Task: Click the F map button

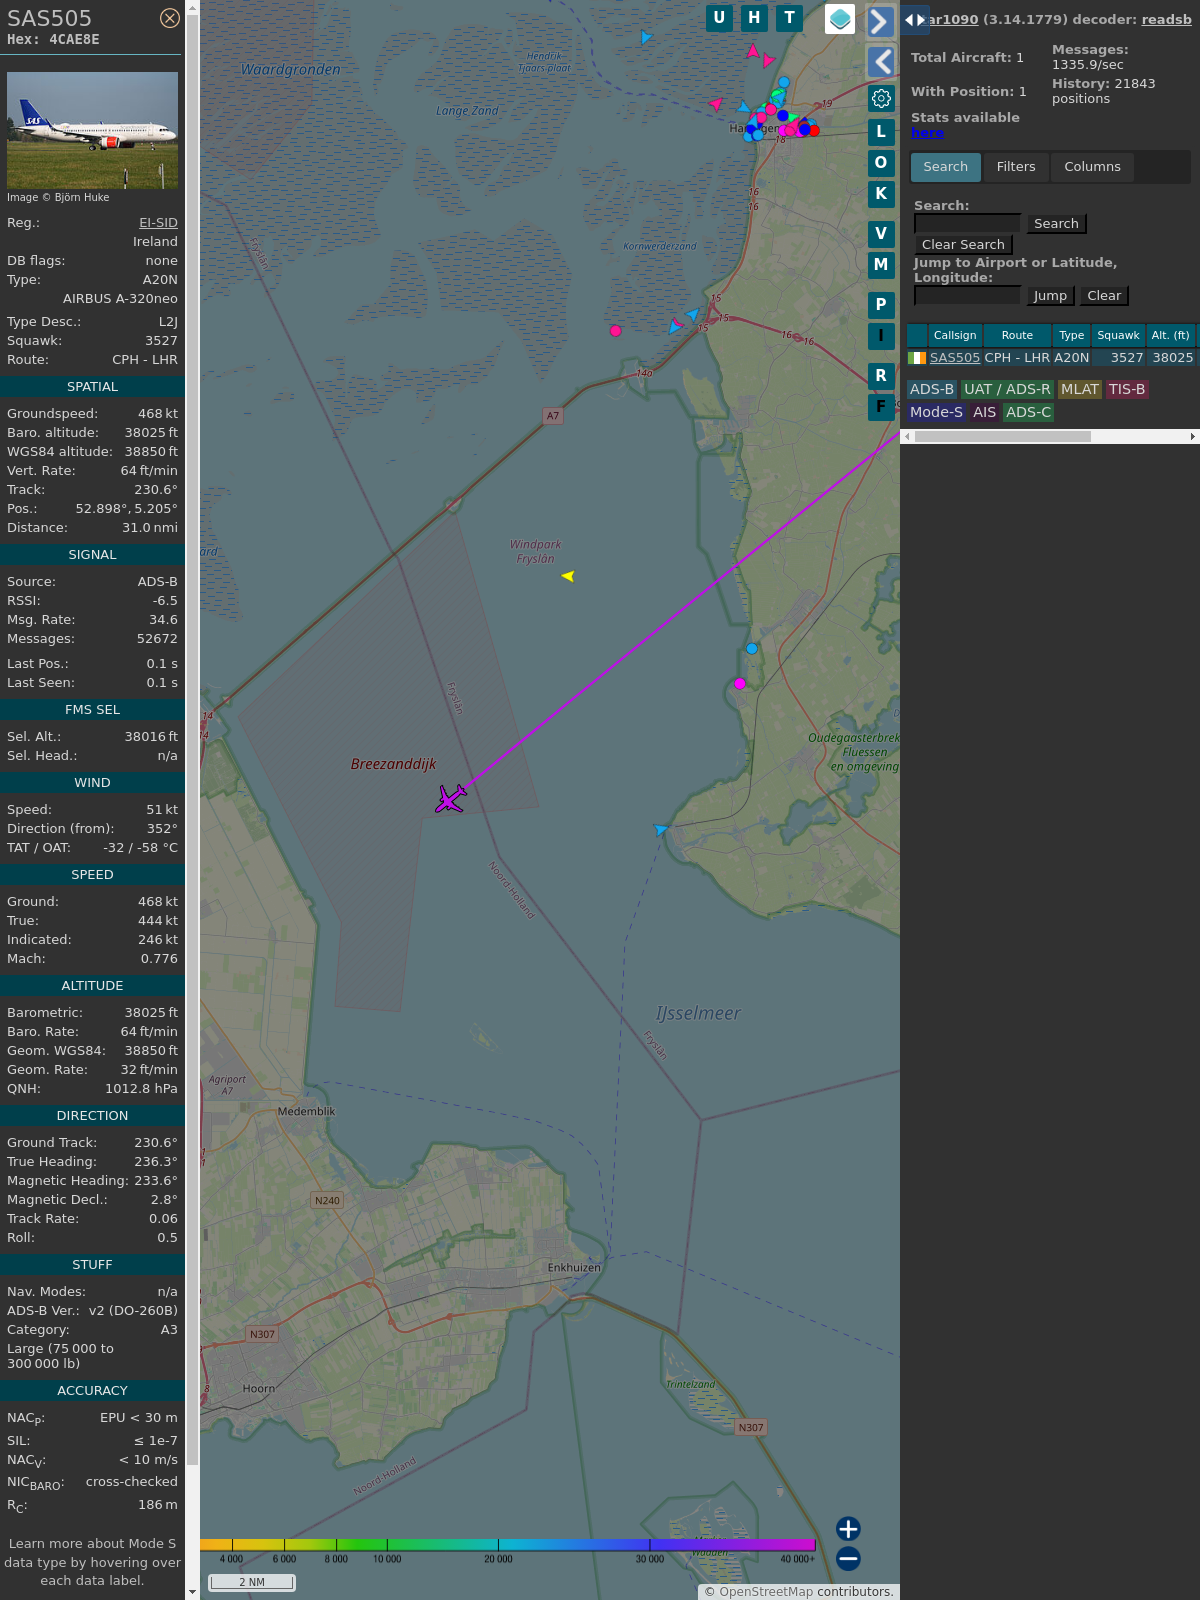Action: 881,407
